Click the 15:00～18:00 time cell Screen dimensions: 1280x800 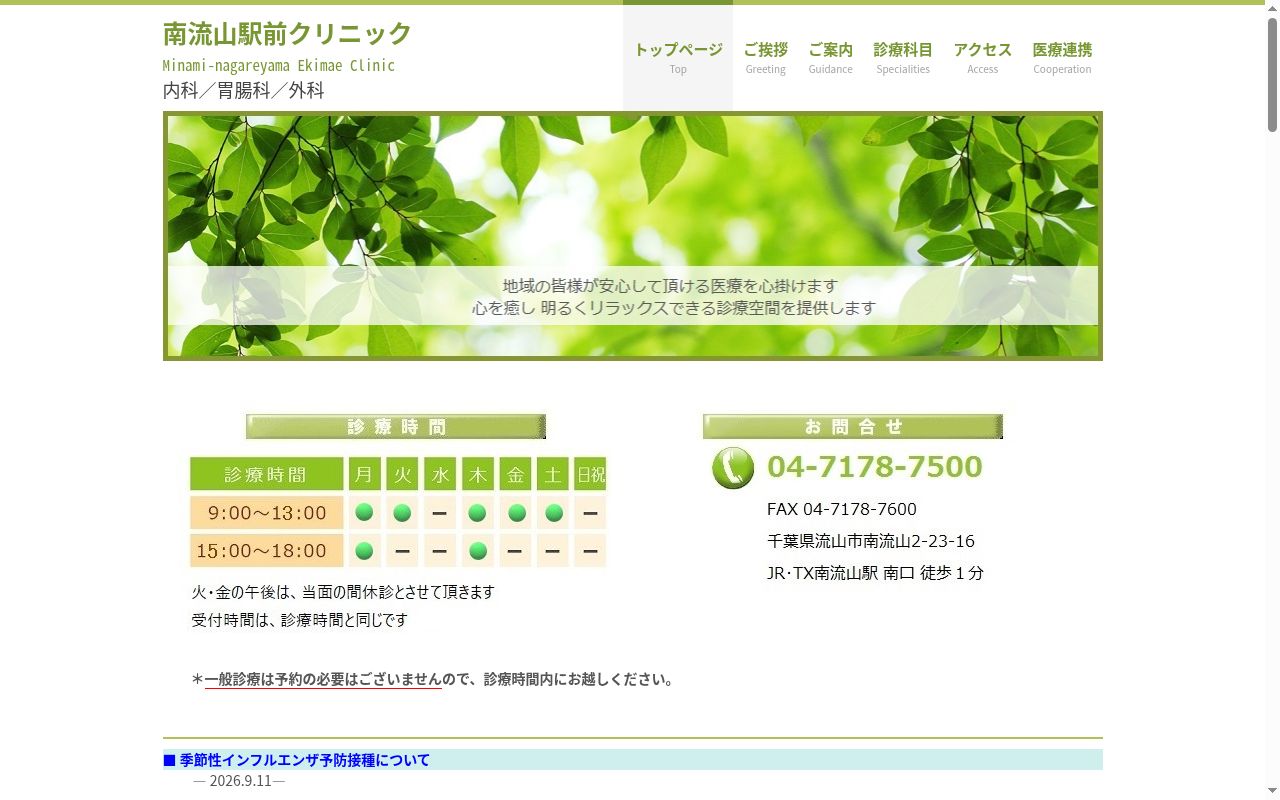[x=267, y=551]
